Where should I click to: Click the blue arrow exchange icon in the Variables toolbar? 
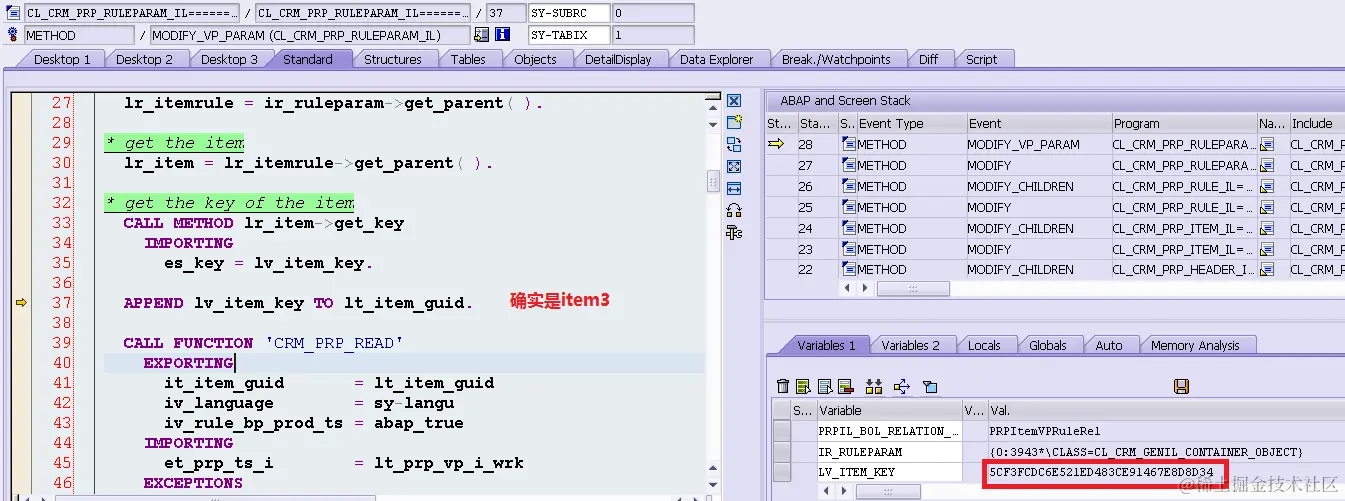[902, 386]
